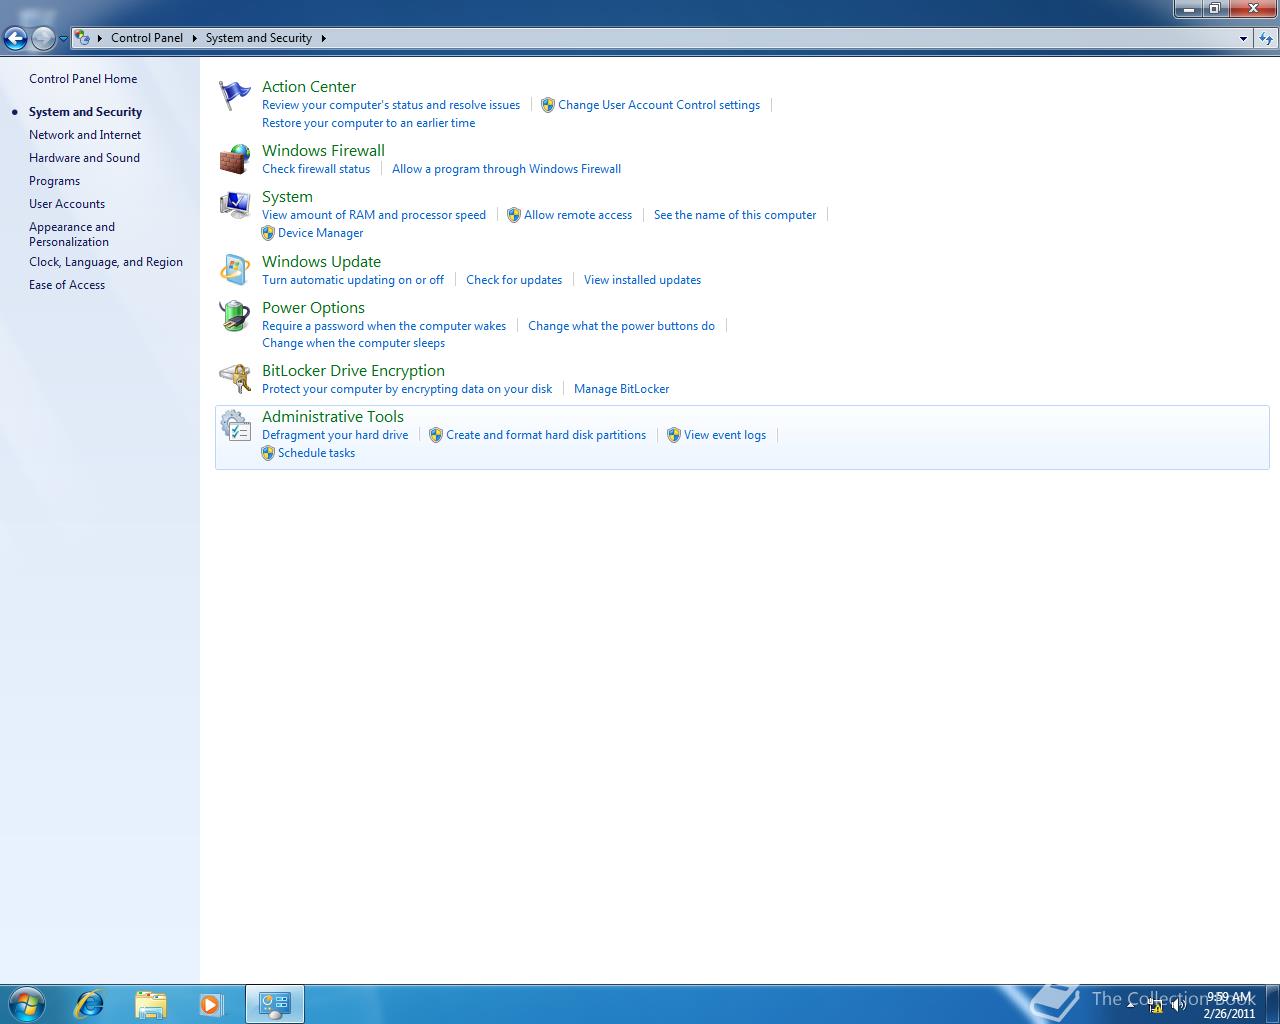This screenshot has width=1280, height=1024.
Task: Click Defragment your hard drive
Action: pyautogui.click(x=335, y=435)
